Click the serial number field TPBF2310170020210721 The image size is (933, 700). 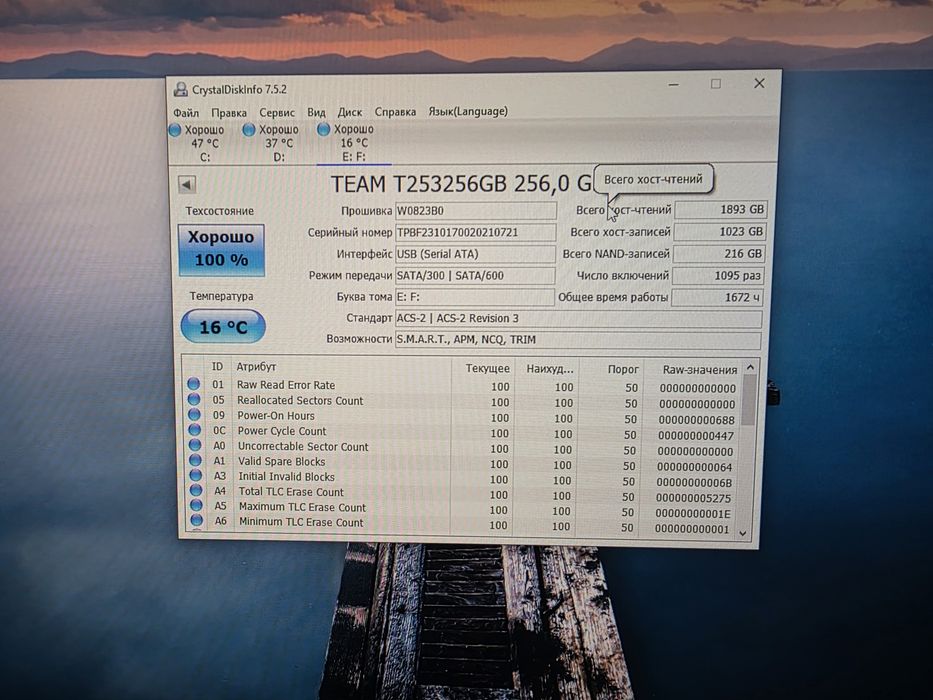coord(475,232)
